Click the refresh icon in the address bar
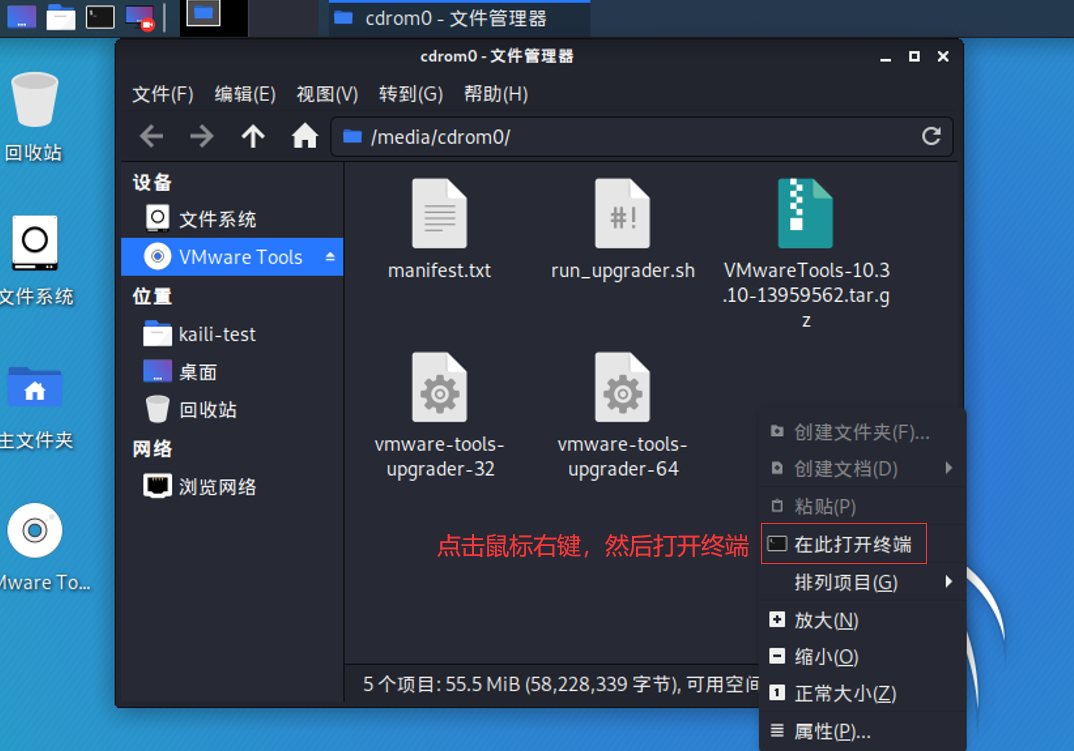Screen dimensions: 1074x751 pos(931,137)
